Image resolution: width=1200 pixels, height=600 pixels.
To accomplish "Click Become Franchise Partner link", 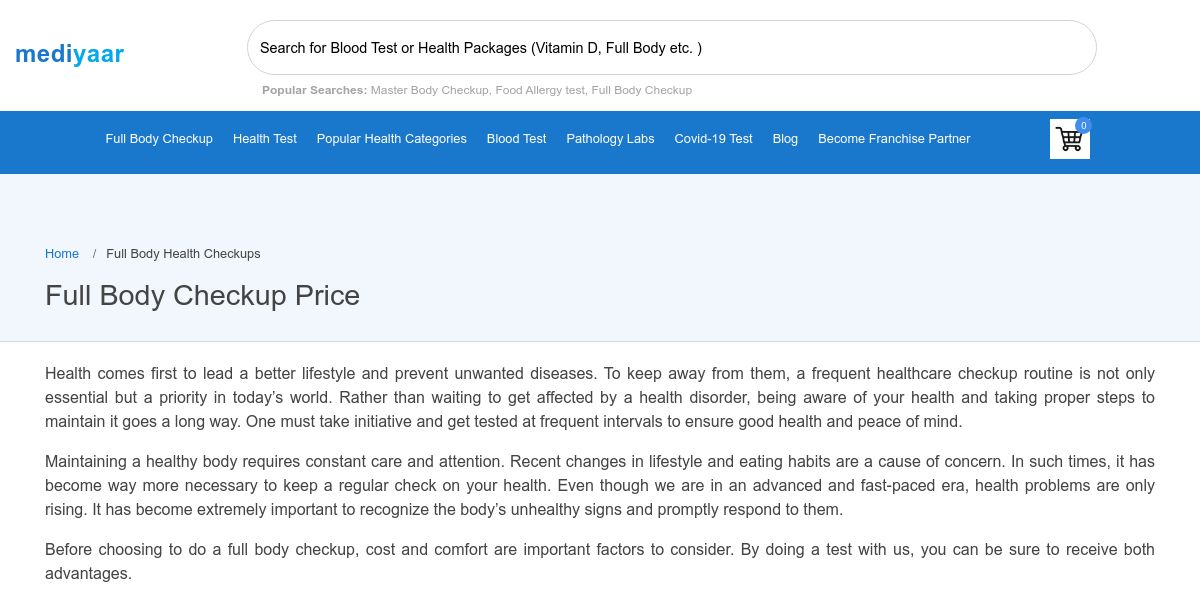I will coord(894,139).
